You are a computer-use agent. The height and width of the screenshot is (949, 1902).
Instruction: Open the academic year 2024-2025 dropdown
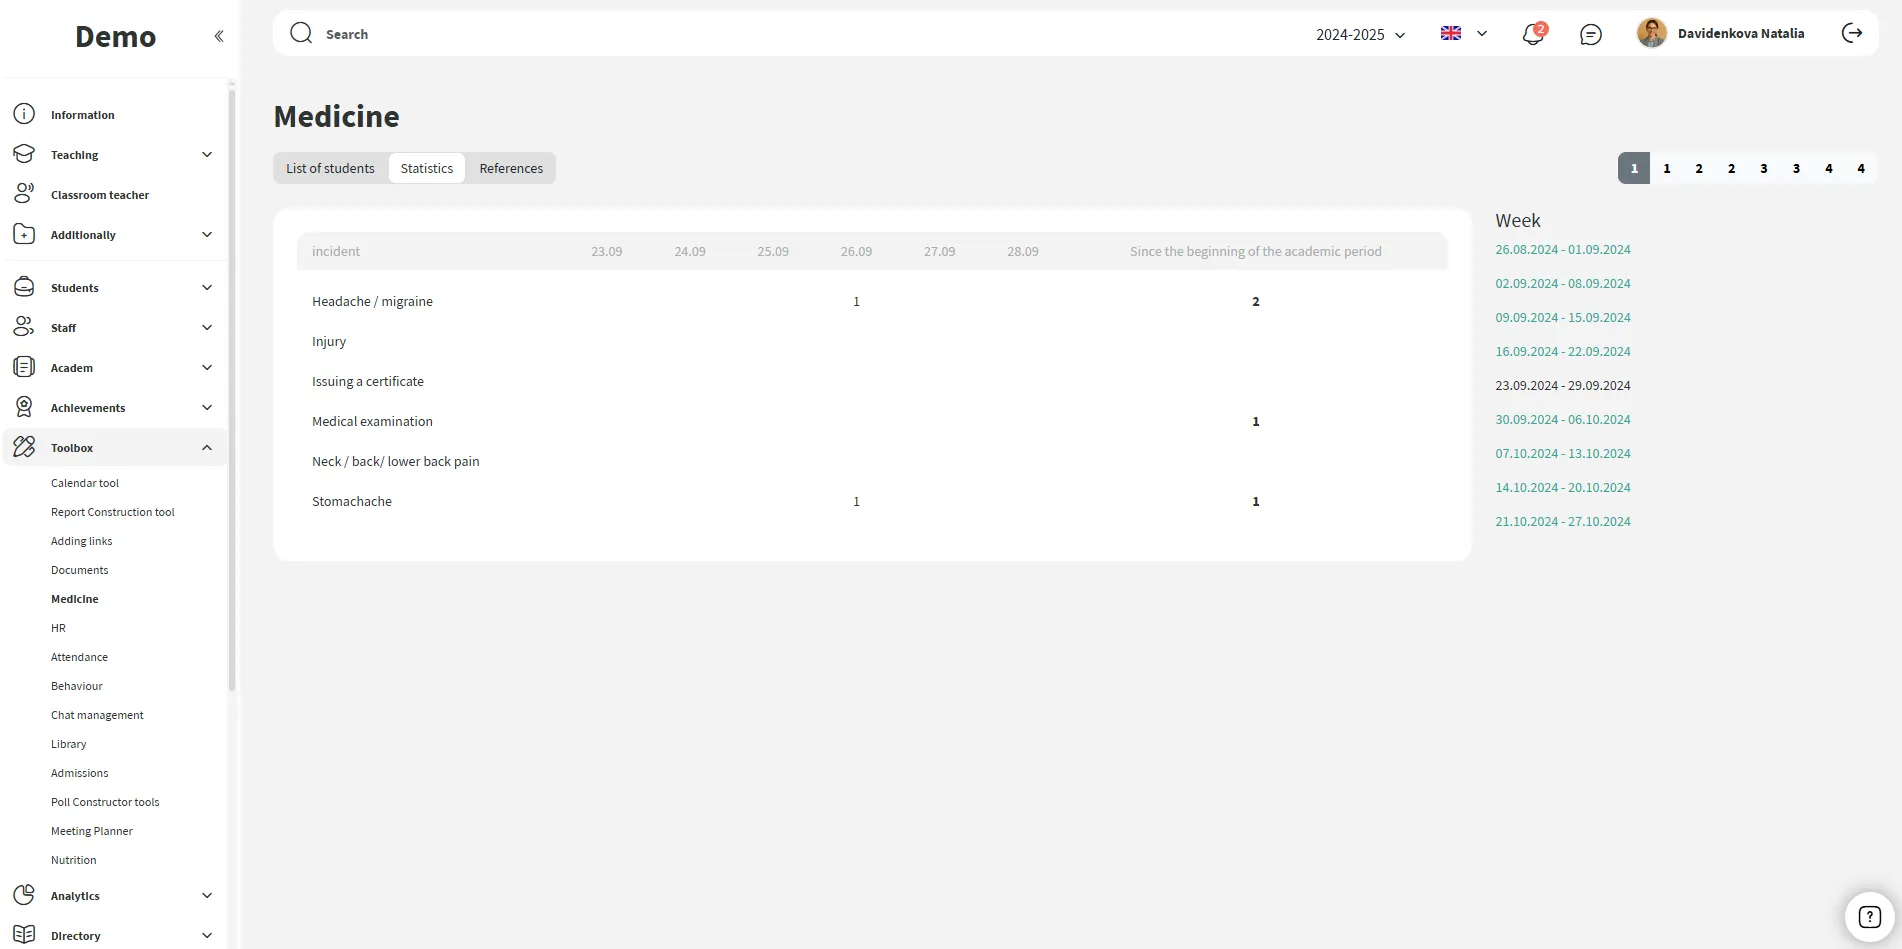(1360, 34)
